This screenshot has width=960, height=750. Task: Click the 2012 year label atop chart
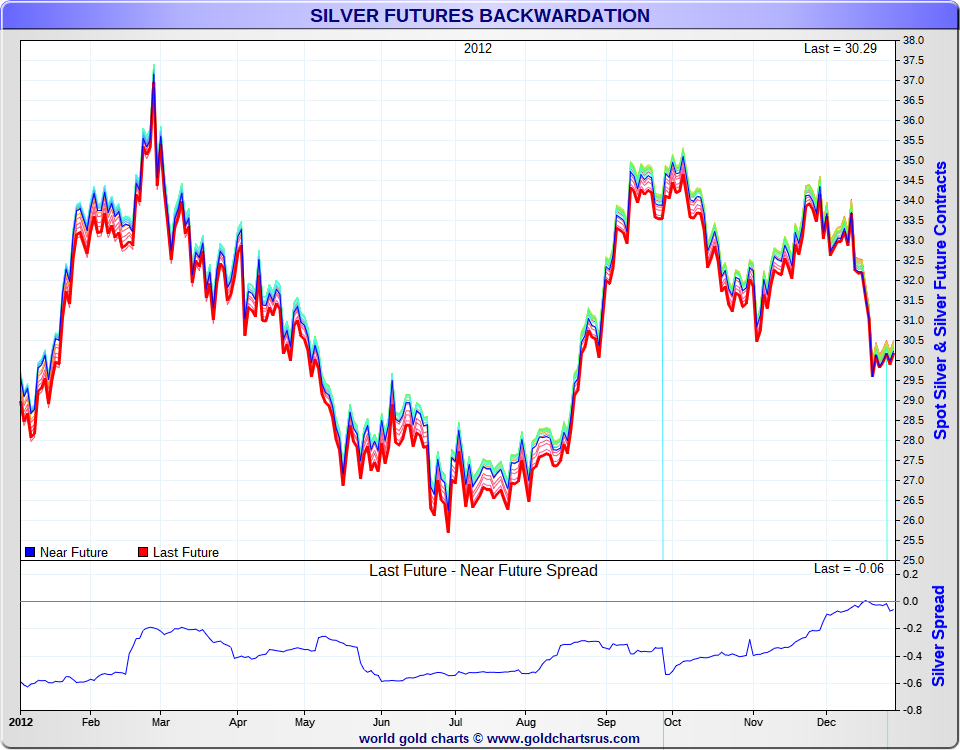(478, 48)
